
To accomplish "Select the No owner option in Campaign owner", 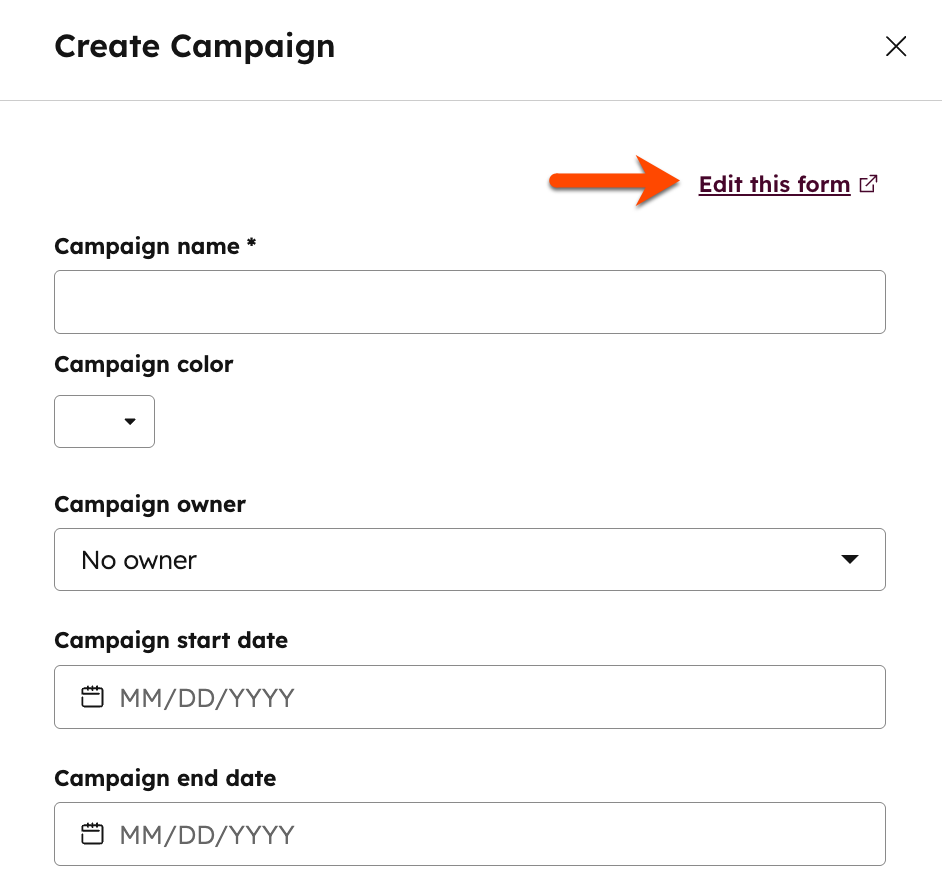I will point(137,560).
